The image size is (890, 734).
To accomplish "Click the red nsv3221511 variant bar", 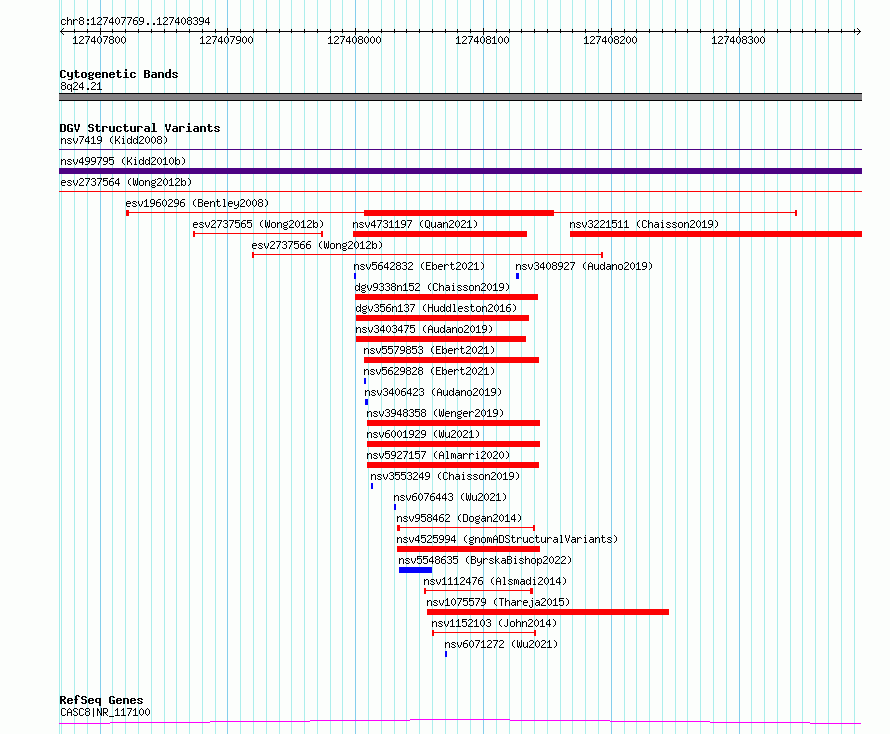I will (716, 234).
